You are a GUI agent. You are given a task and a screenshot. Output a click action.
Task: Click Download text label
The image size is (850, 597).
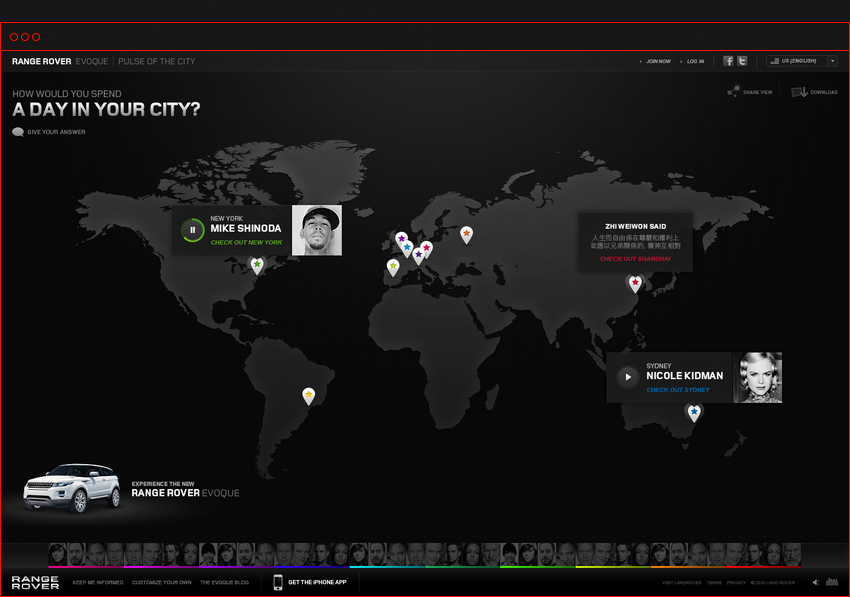tap(824, 92)
